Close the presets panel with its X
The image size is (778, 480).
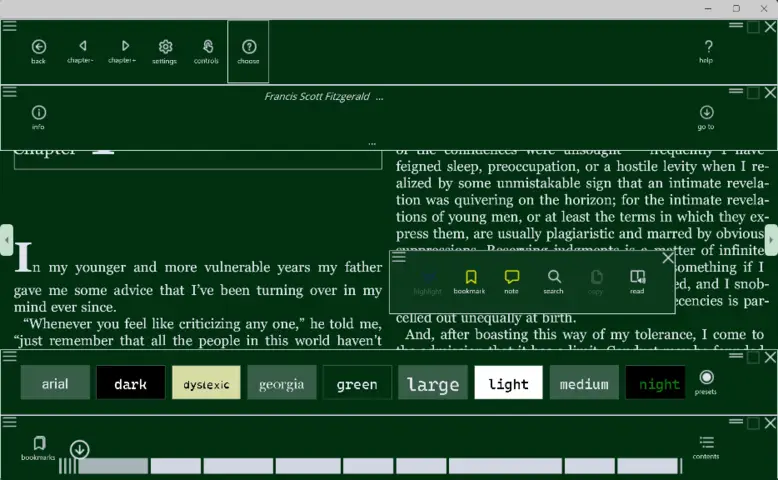pos(770,357)
